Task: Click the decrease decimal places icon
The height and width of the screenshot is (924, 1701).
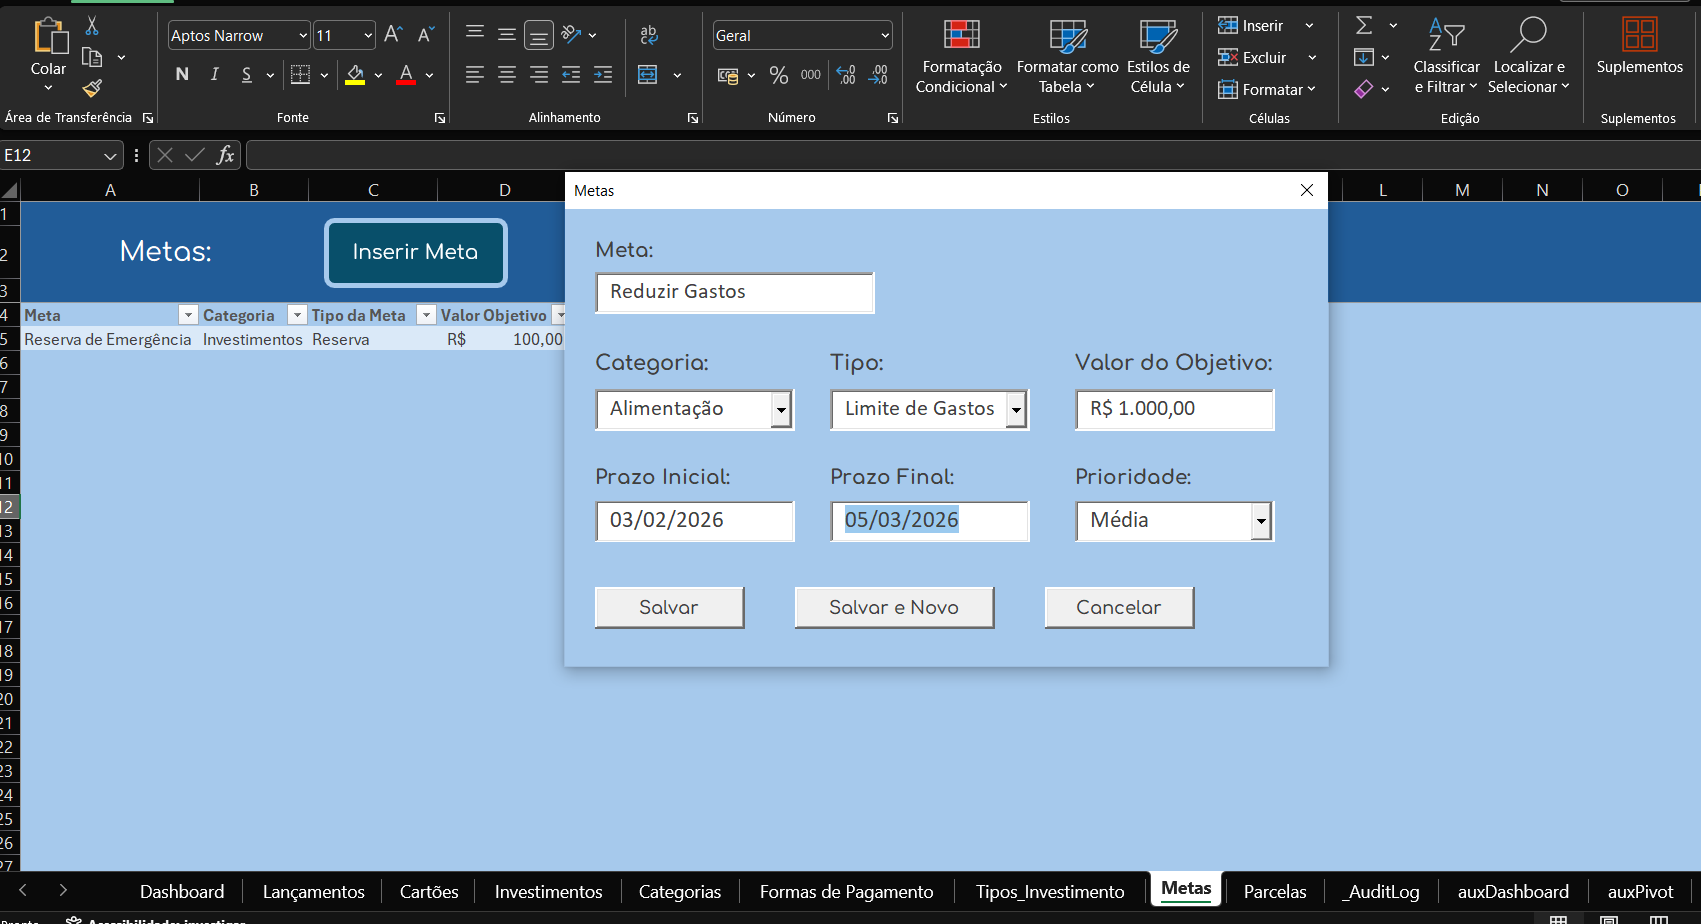Action: click(879, 75)
